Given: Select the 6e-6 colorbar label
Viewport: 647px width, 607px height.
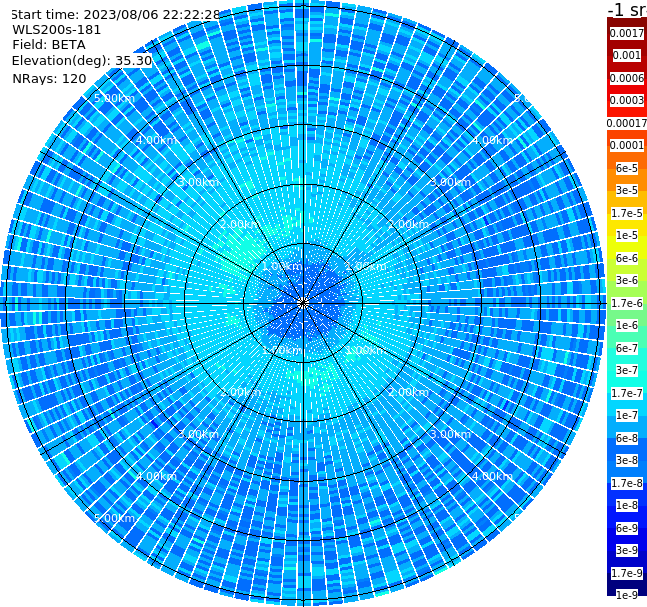Looking at the screenshot, I should click(627, 258).
